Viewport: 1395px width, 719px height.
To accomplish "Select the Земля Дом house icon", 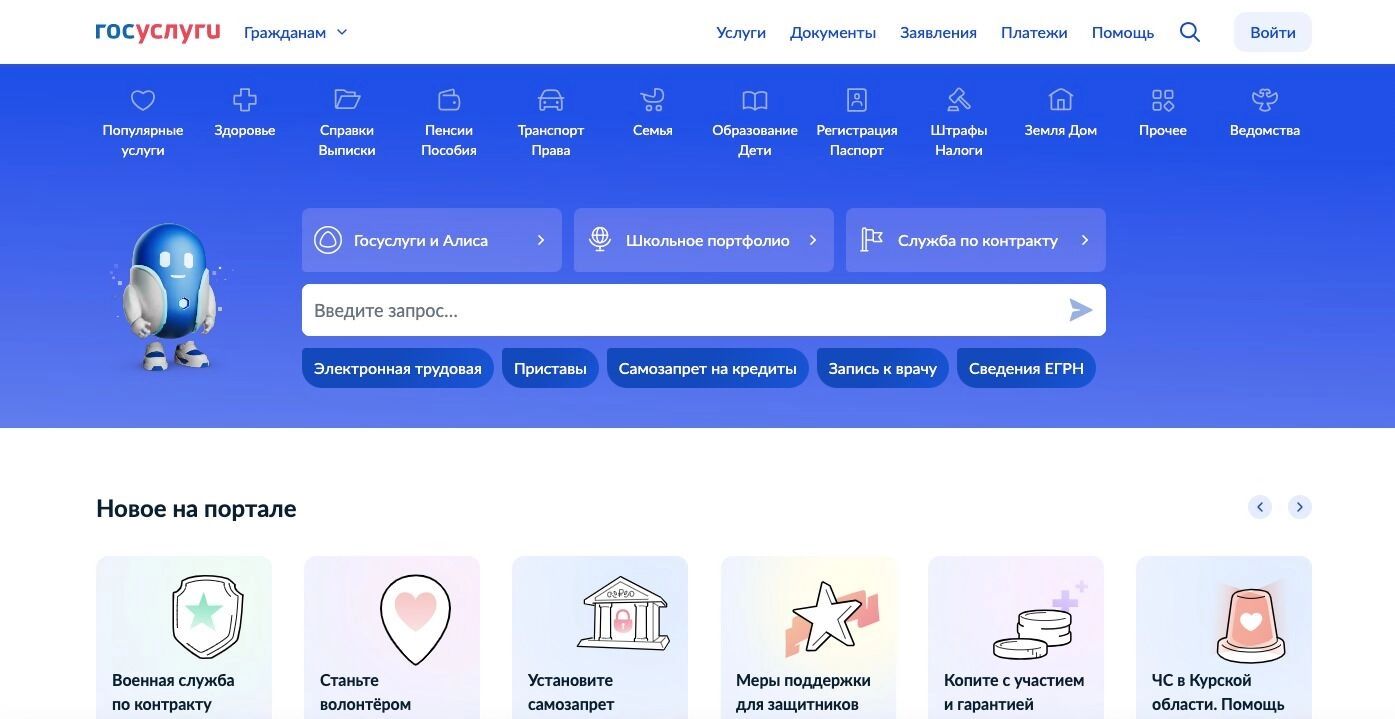I will (x=1060, y=100).
